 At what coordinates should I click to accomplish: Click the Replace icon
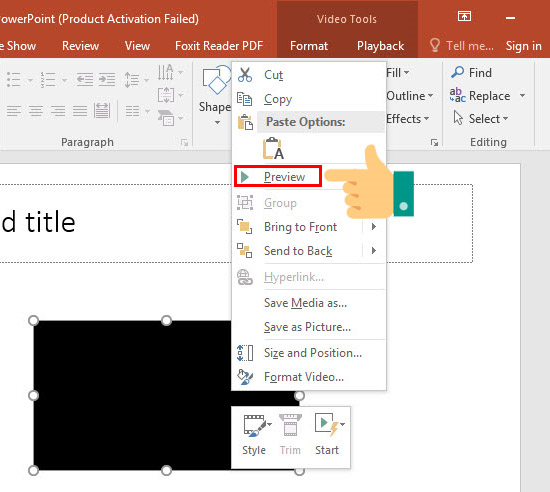(457, 95)
